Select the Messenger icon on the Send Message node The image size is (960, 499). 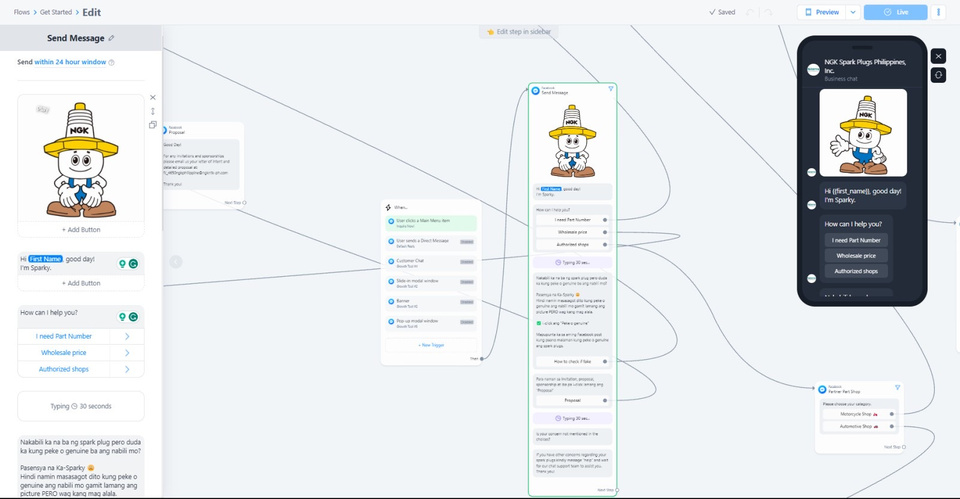coord(536,91)
